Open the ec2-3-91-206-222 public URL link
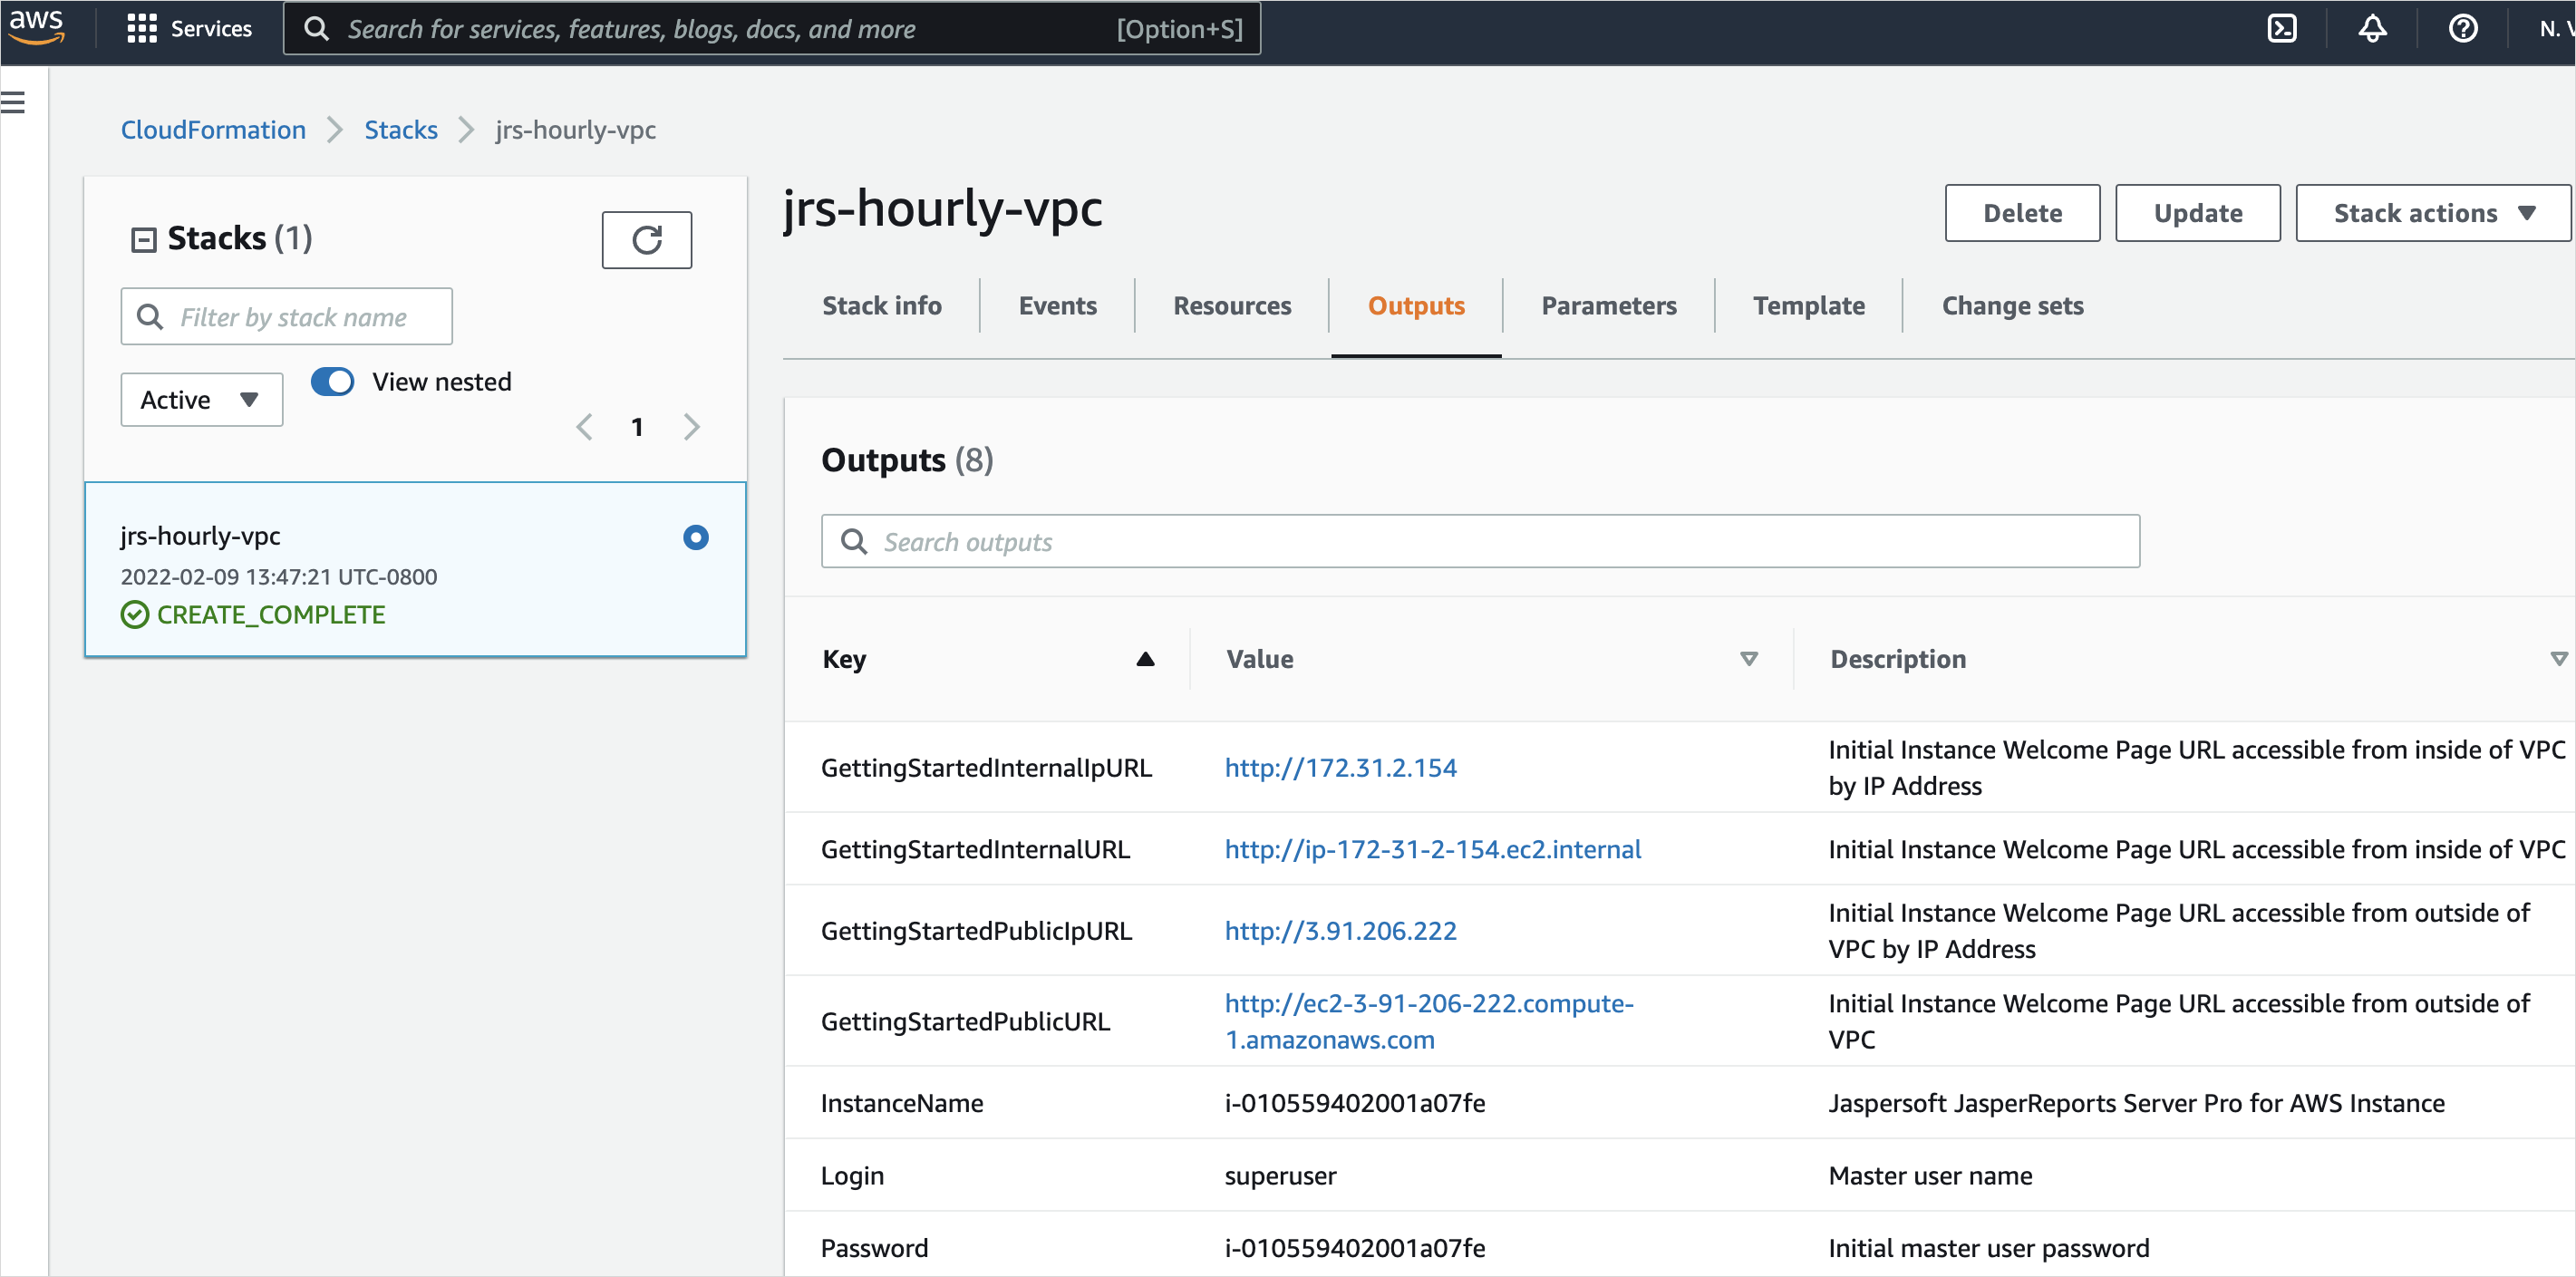Screen dimensions: 2576x1277 pyautogui.click(x=1429, y=1022)
